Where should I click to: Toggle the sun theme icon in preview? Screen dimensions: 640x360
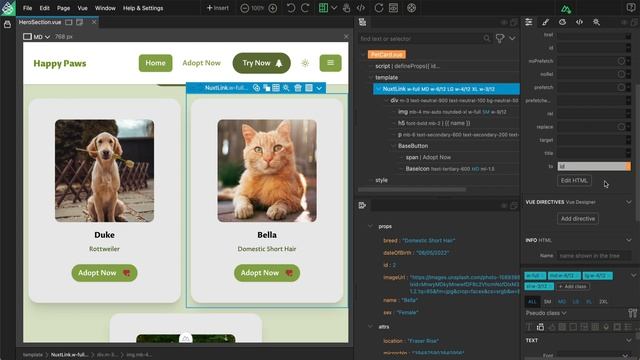pos(305,63)
